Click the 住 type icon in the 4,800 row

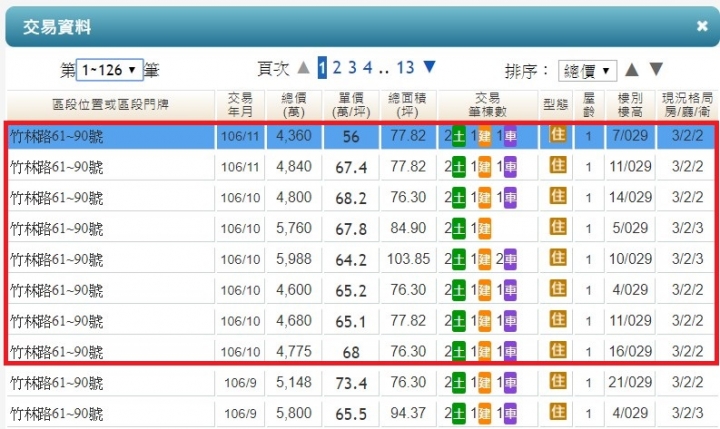point(557,196)
